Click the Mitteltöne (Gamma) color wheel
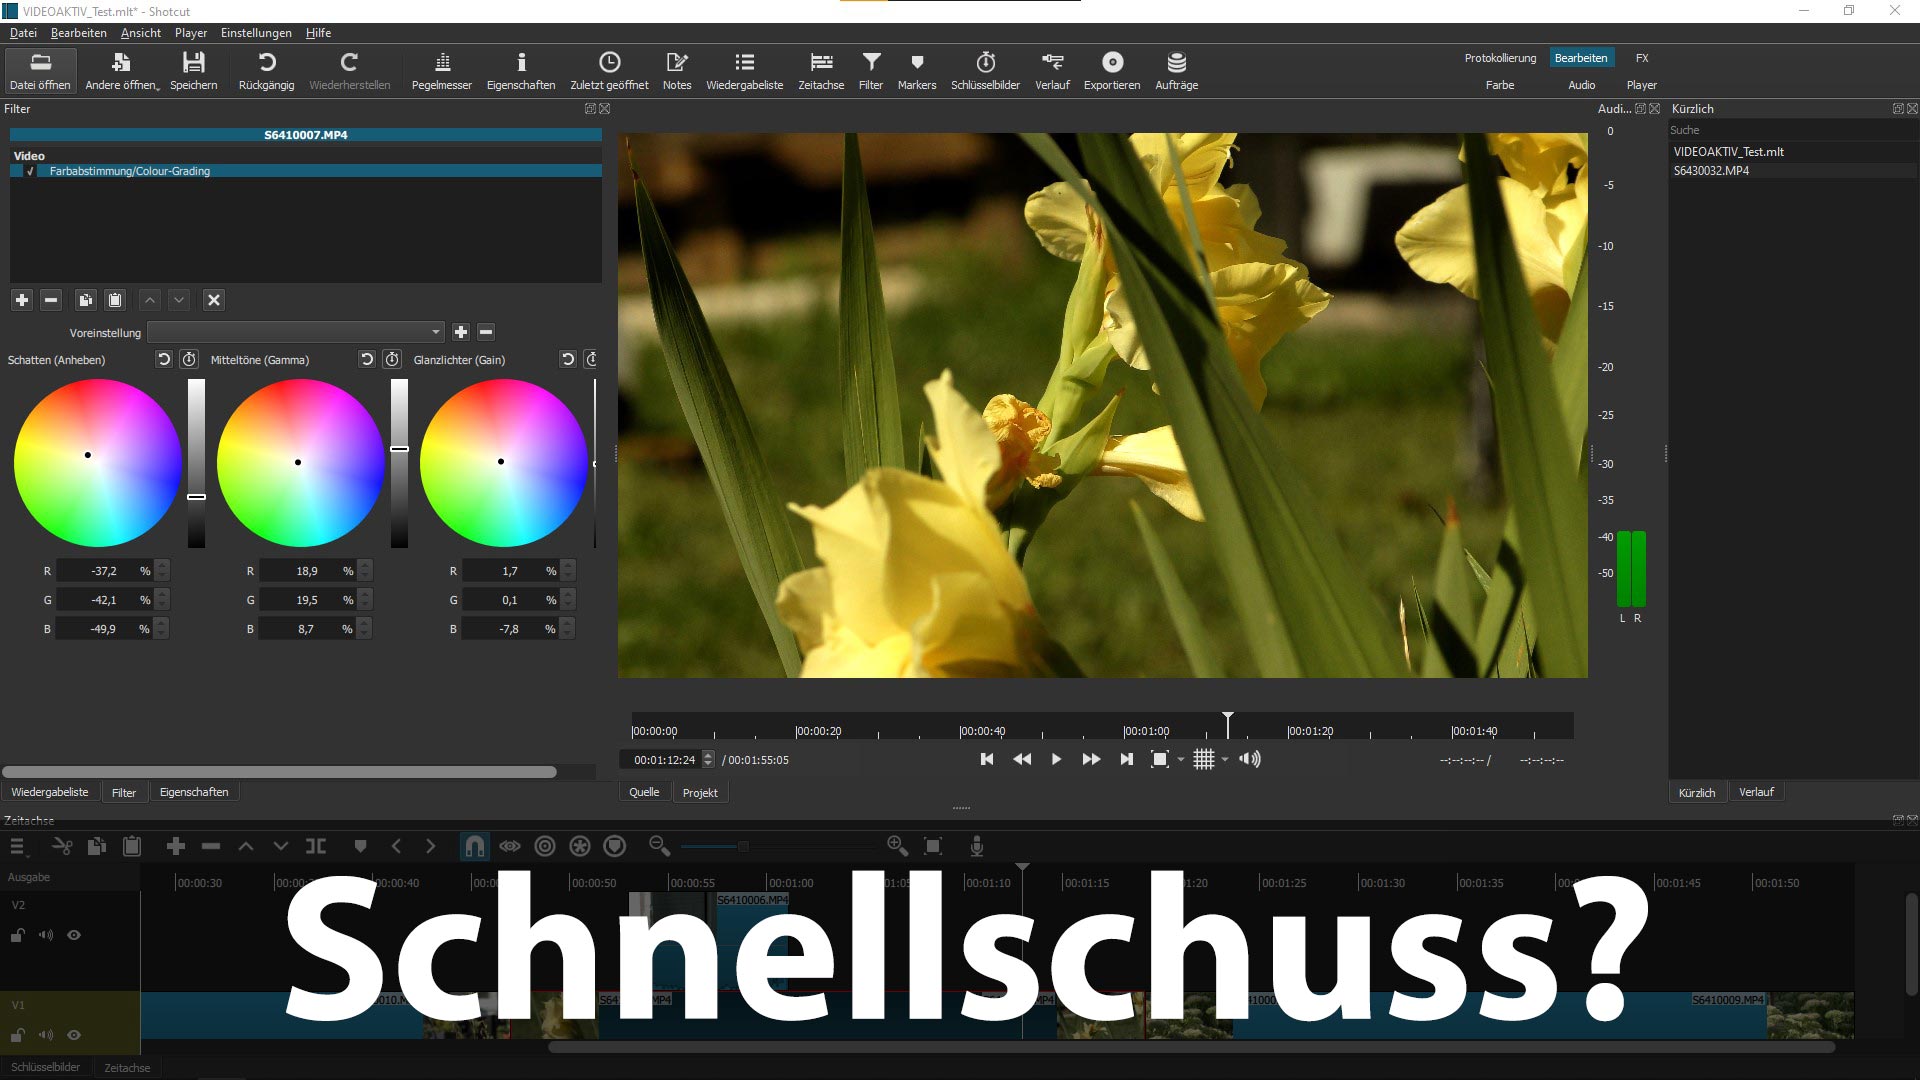This screenshot has width=1920, height=1080. 300,463
